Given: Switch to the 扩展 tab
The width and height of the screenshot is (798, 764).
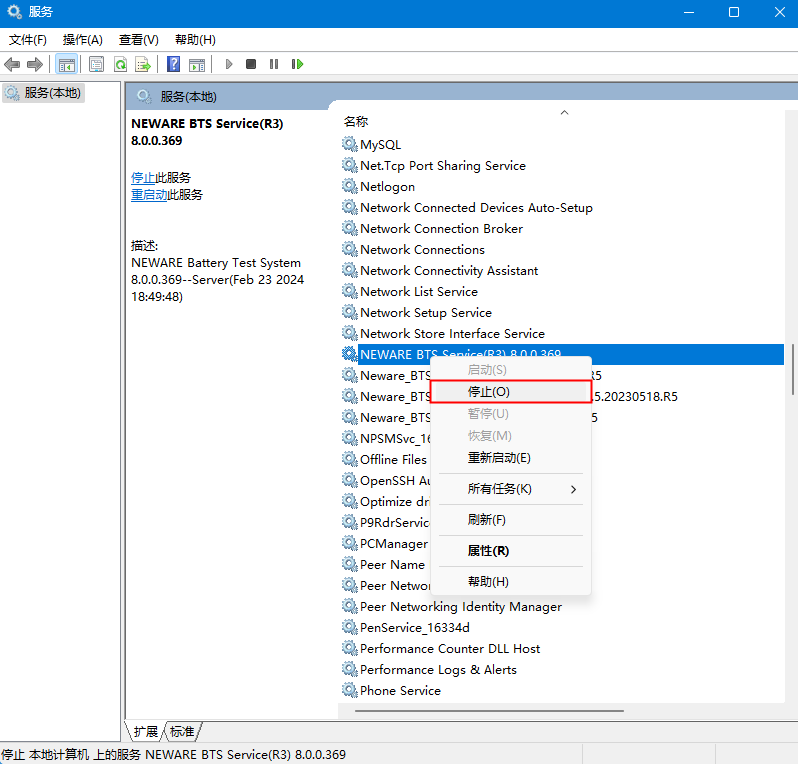Looking at the screenshot, I should (x=146, y=731).
